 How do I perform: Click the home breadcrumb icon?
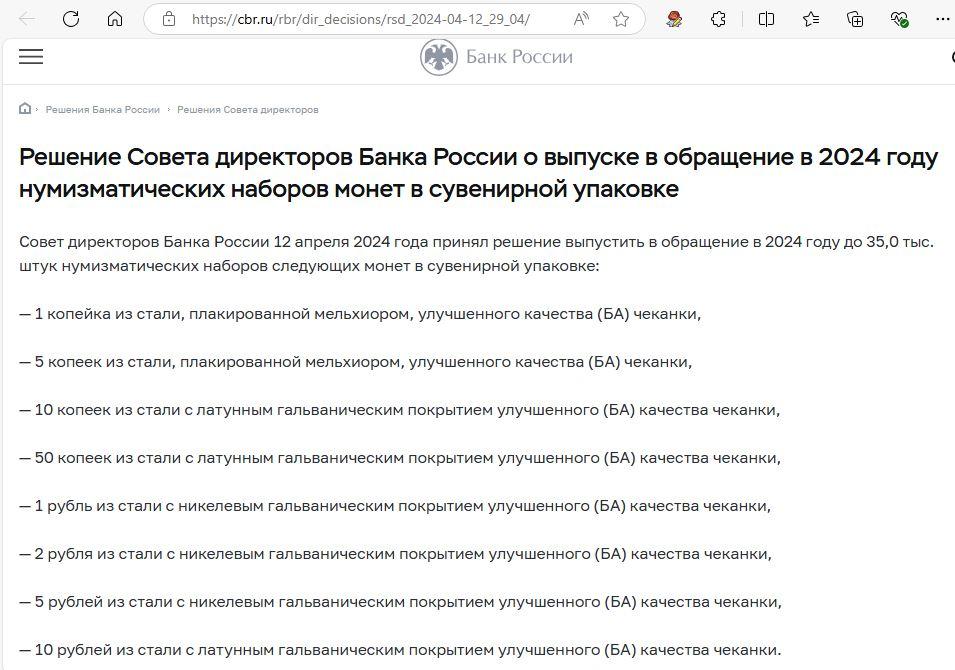pyautogui.click(x=25, y=109)
